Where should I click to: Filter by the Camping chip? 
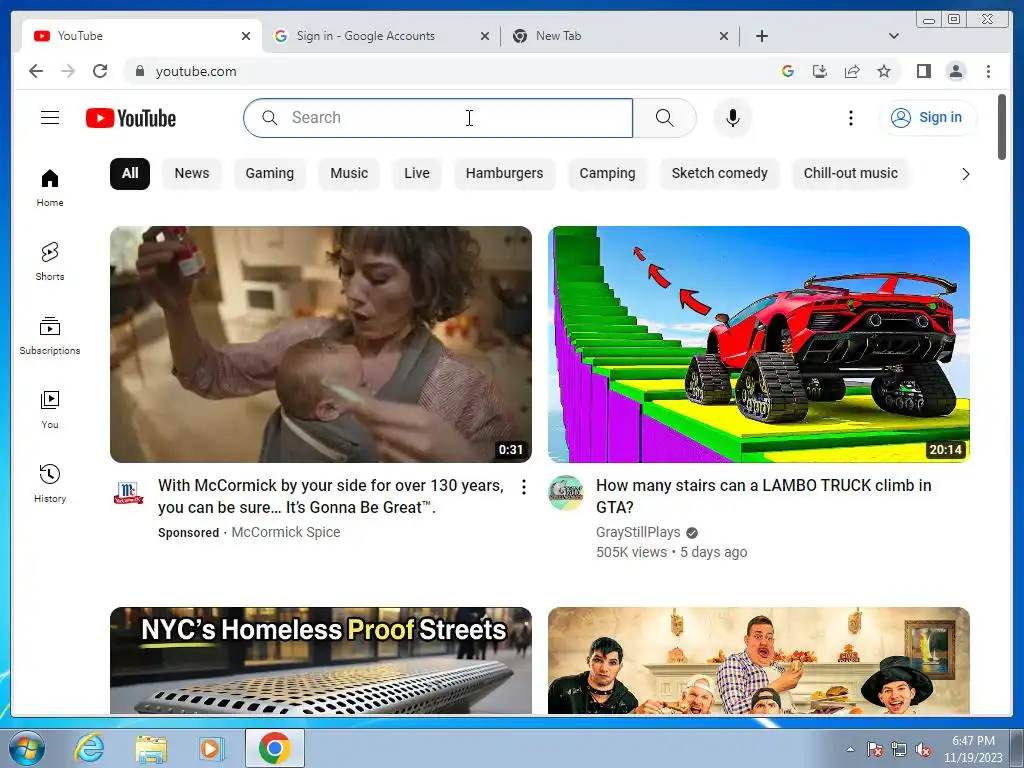pos(607,174)
